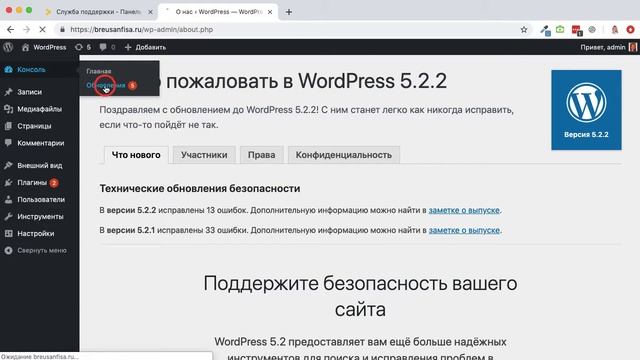Switch to the Что нового tab

coord(136,155)
